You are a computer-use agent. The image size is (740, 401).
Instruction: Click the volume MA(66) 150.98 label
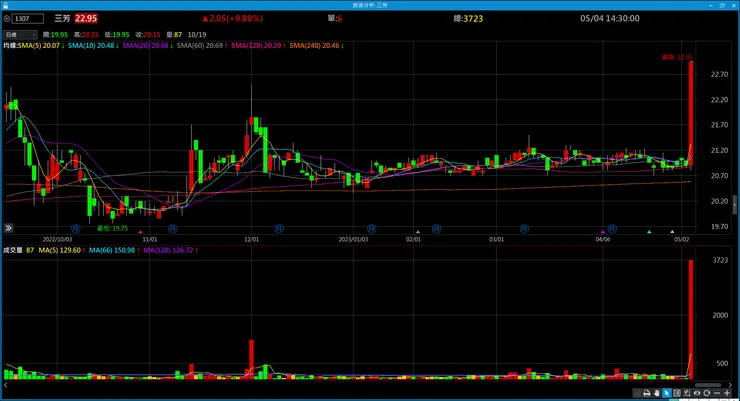click(x=114, y=251)
